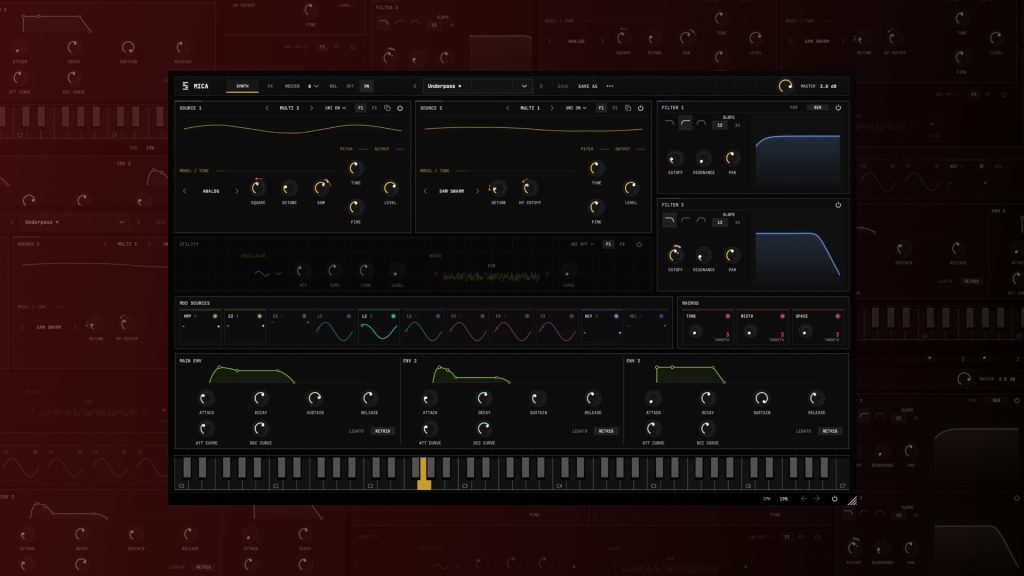Open Utility UNI OFF dropdown
The height and width of the screenshot is (576, 1024).
[582, 244]
